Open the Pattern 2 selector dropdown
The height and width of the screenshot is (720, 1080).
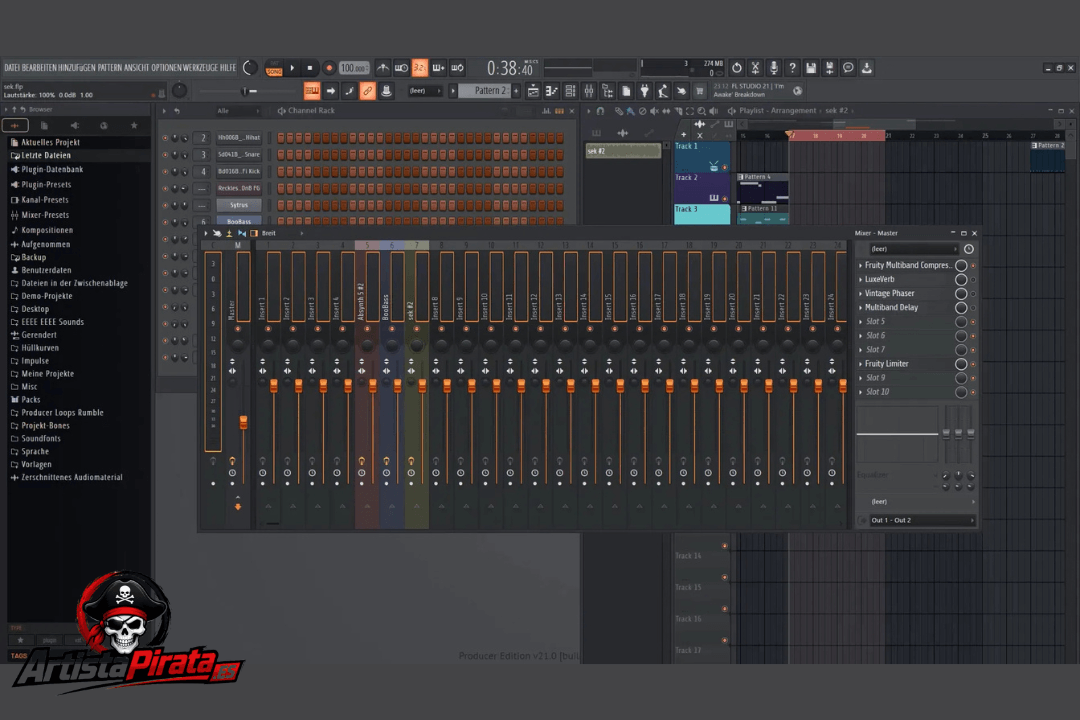[x=485, y=90]
